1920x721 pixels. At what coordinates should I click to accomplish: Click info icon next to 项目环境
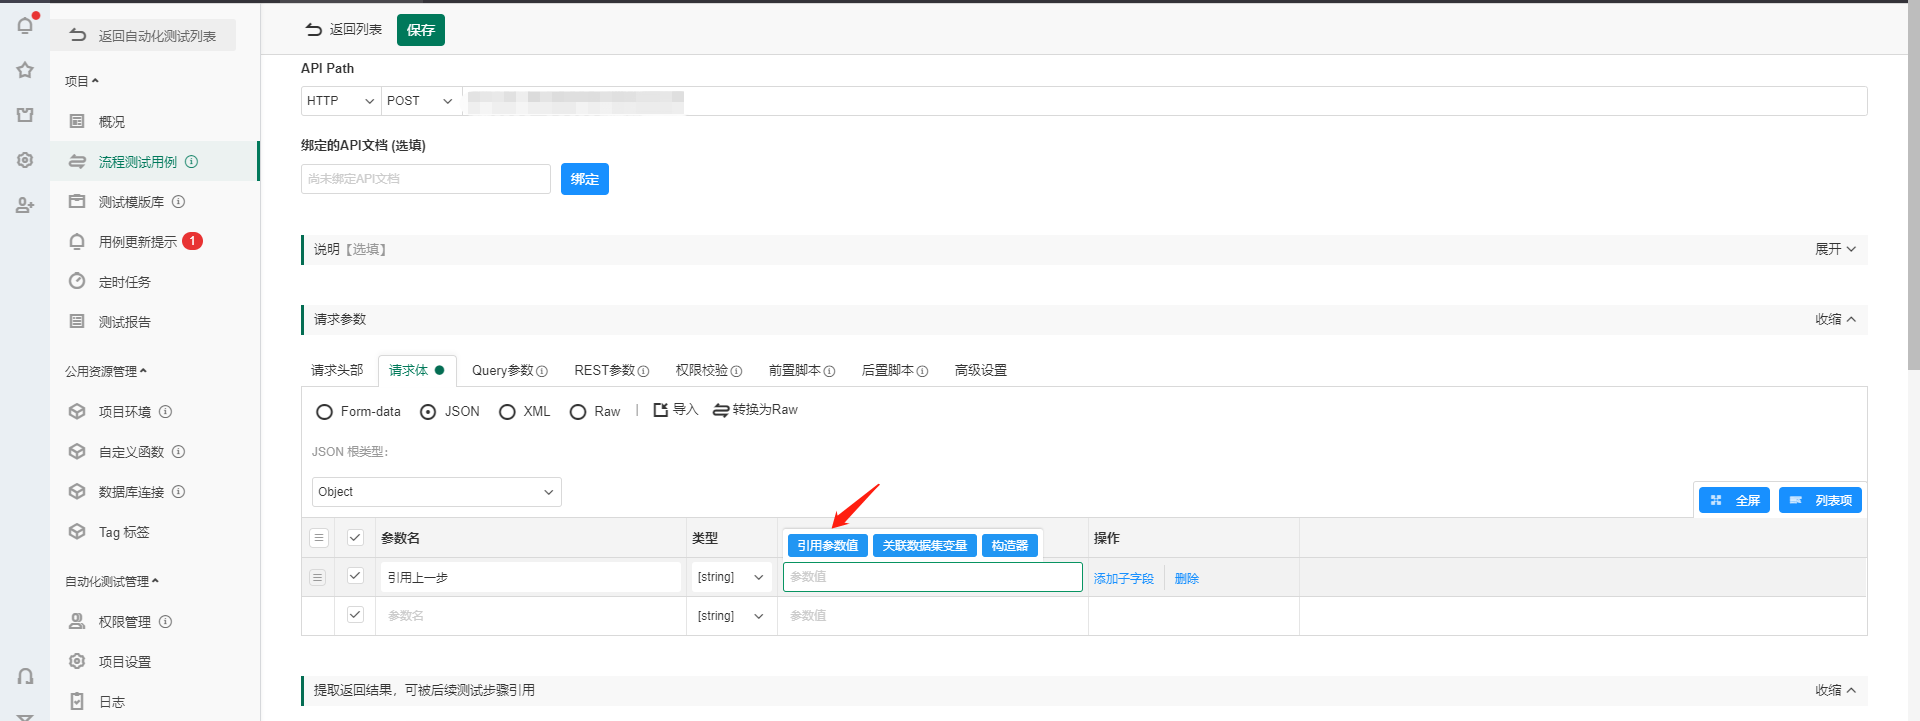pos(165,411)
